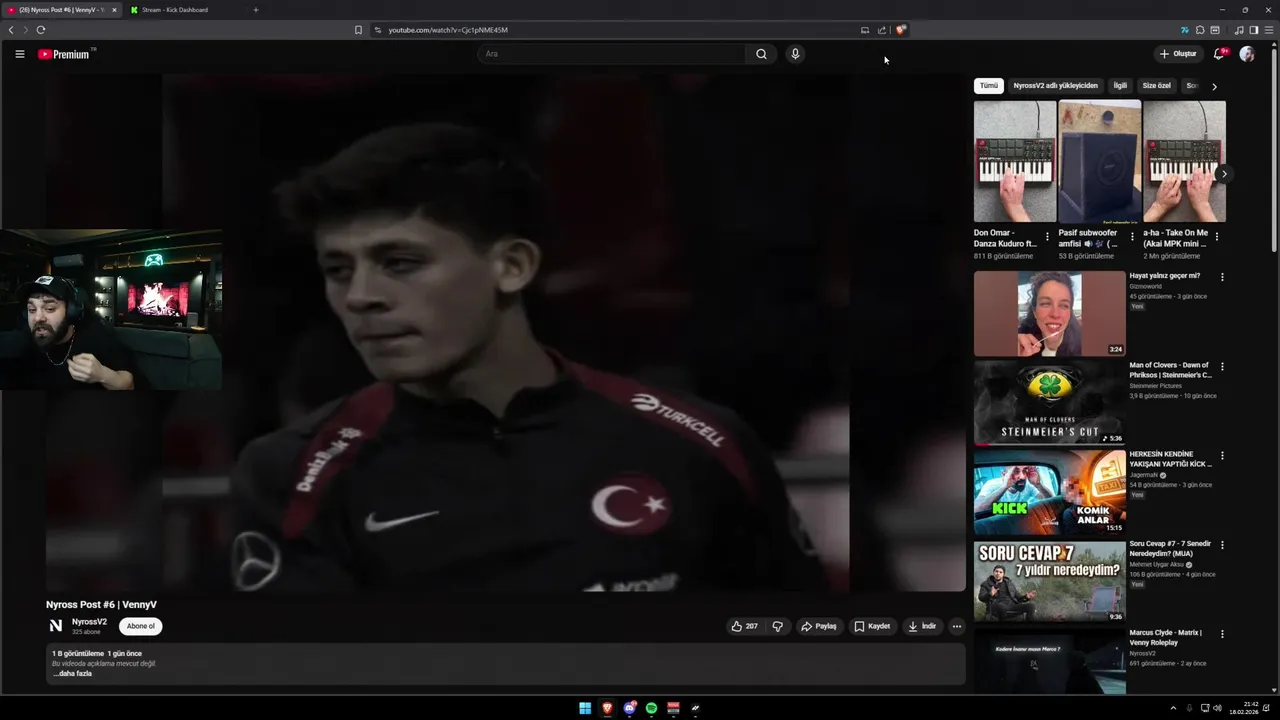Open media control music note icon
The height and width of the screenshot is (720, 1280).
point(1239,30)
